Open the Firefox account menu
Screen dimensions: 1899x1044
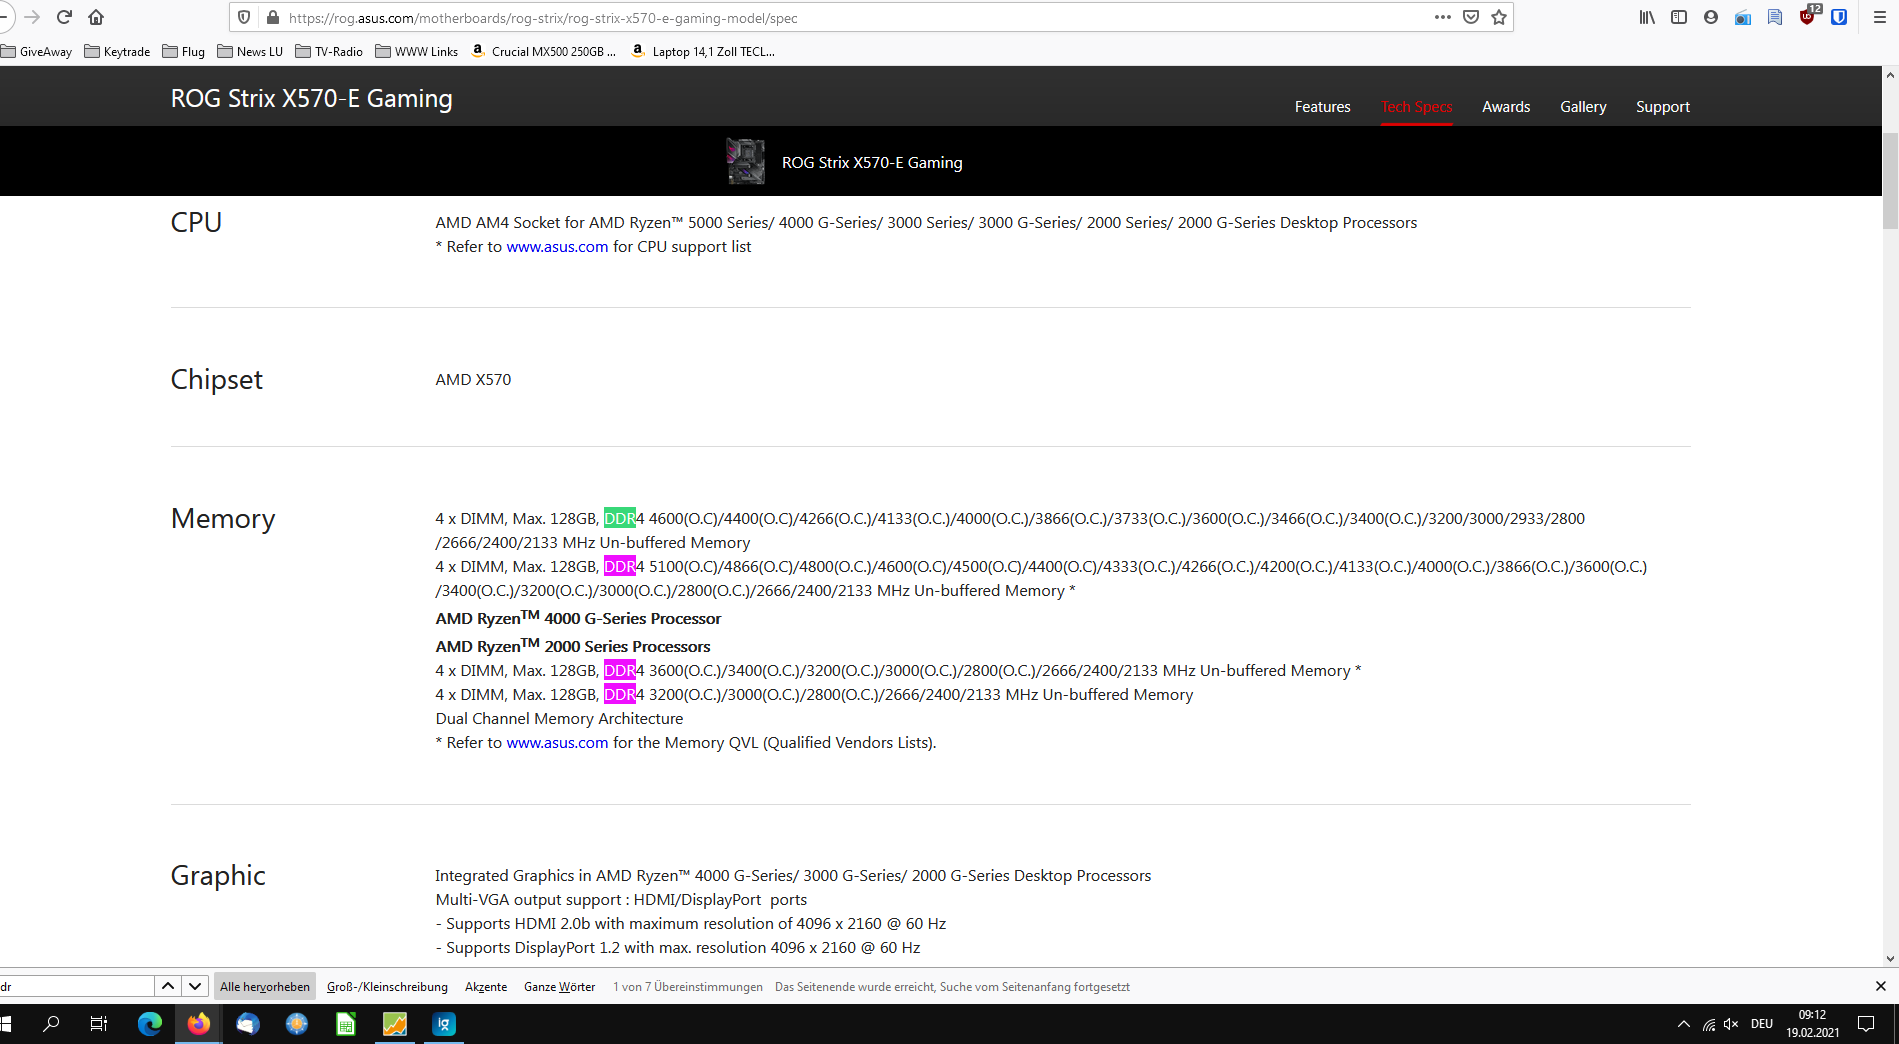1710,17
